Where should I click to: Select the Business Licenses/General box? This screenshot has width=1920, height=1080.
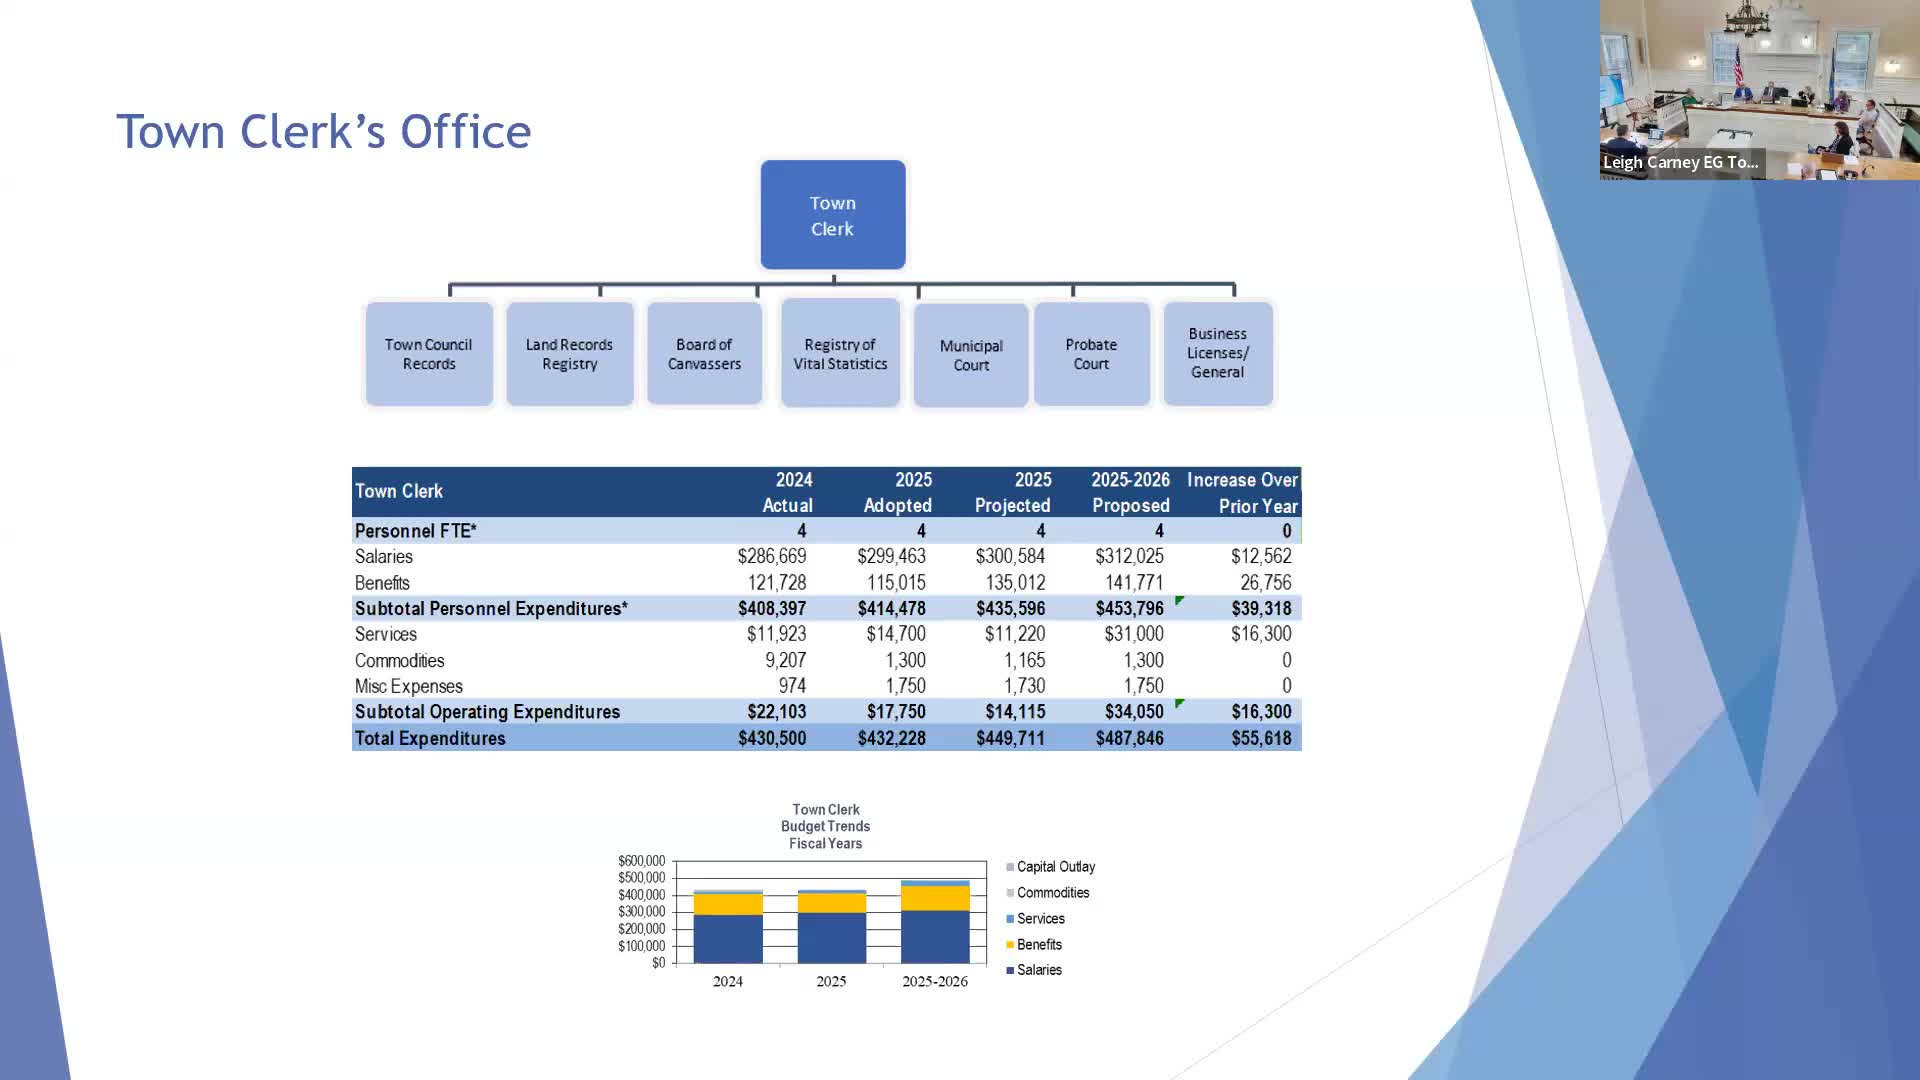point(1217,353)
